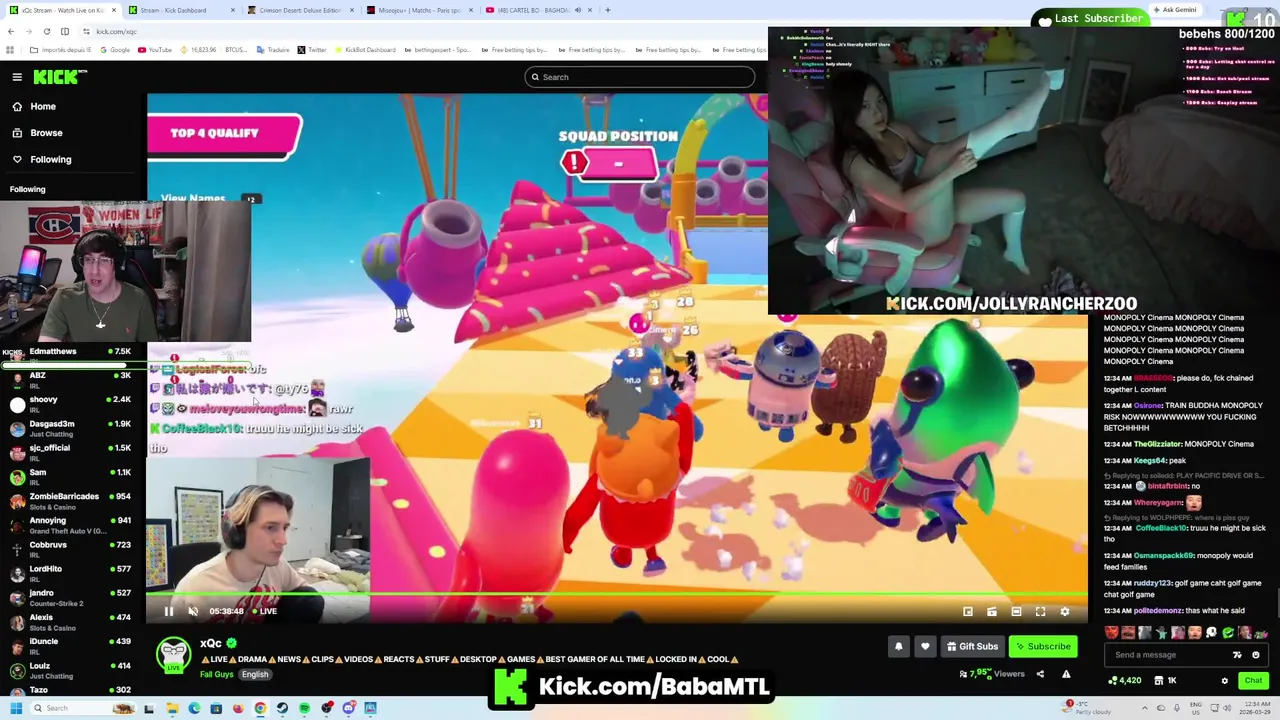Click the Gift Subs button
Viewport: 1280px width, 720px height.
tap(972, 646)
